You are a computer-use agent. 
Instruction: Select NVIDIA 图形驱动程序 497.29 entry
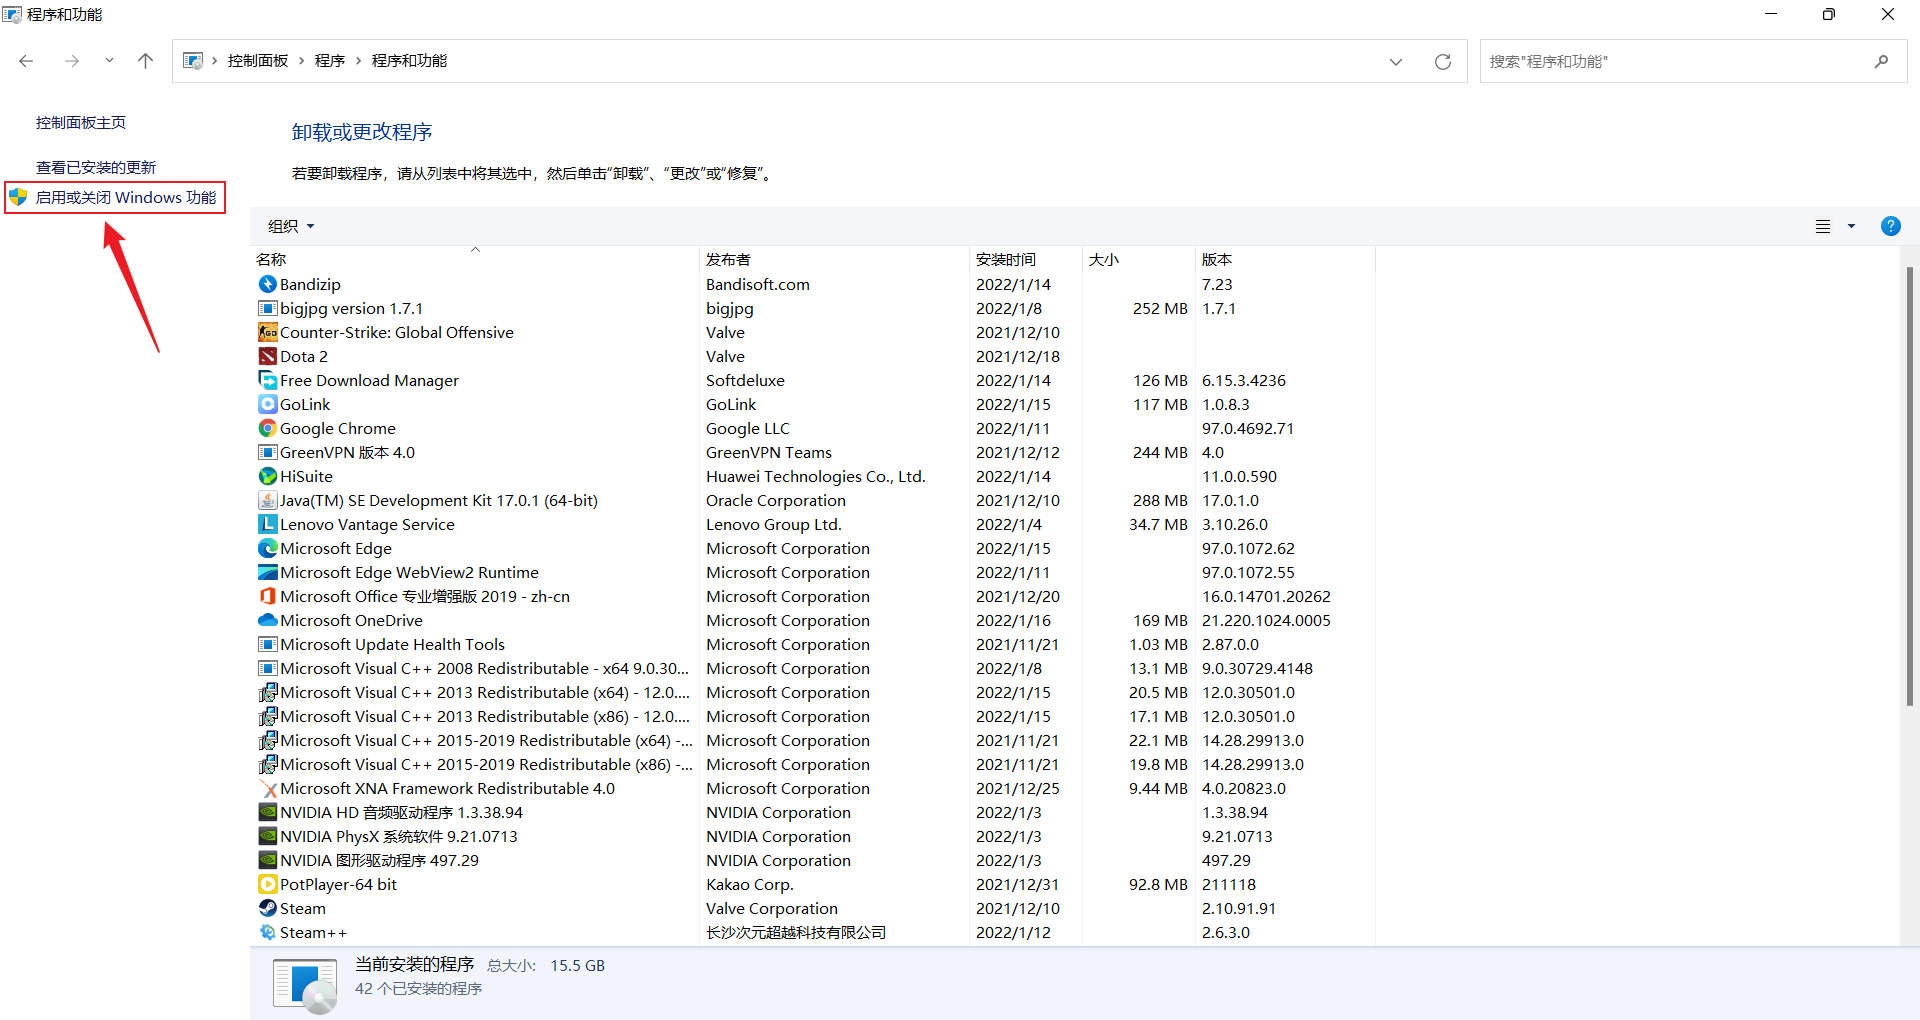815,860
